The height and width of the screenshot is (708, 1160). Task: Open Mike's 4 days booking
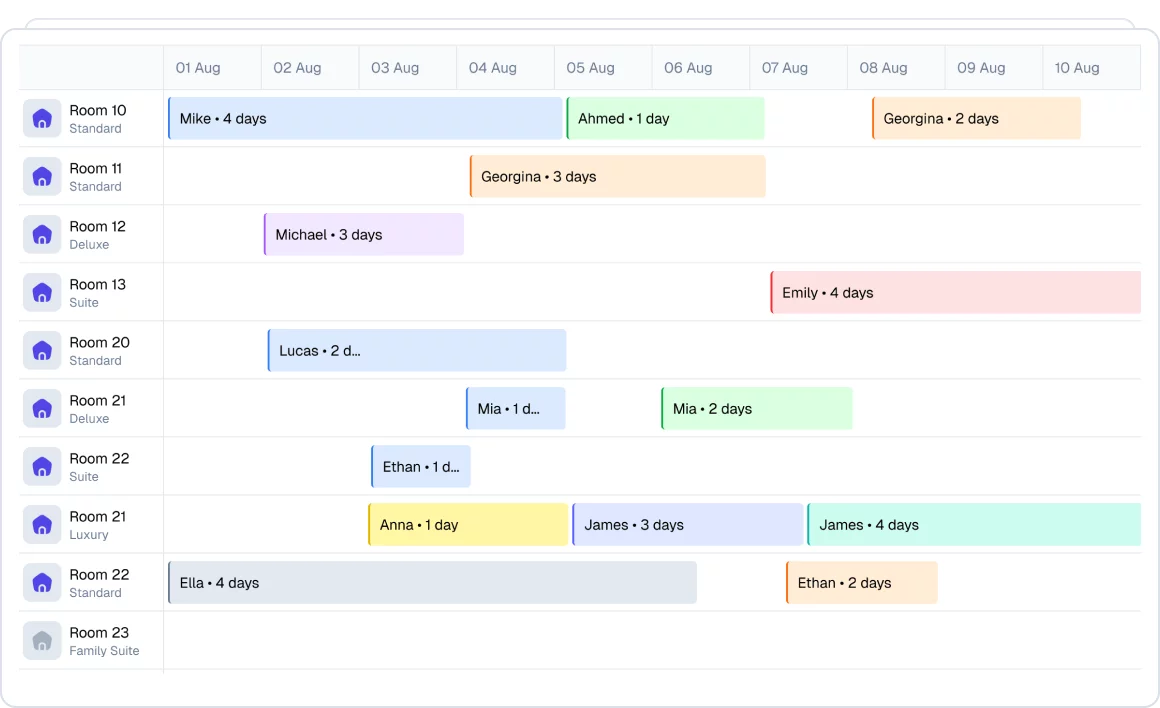(365, 119)
